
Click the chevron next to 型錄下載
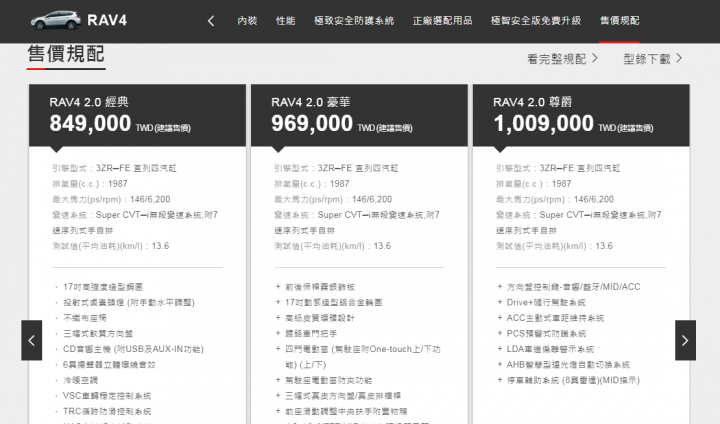[679, 58]
